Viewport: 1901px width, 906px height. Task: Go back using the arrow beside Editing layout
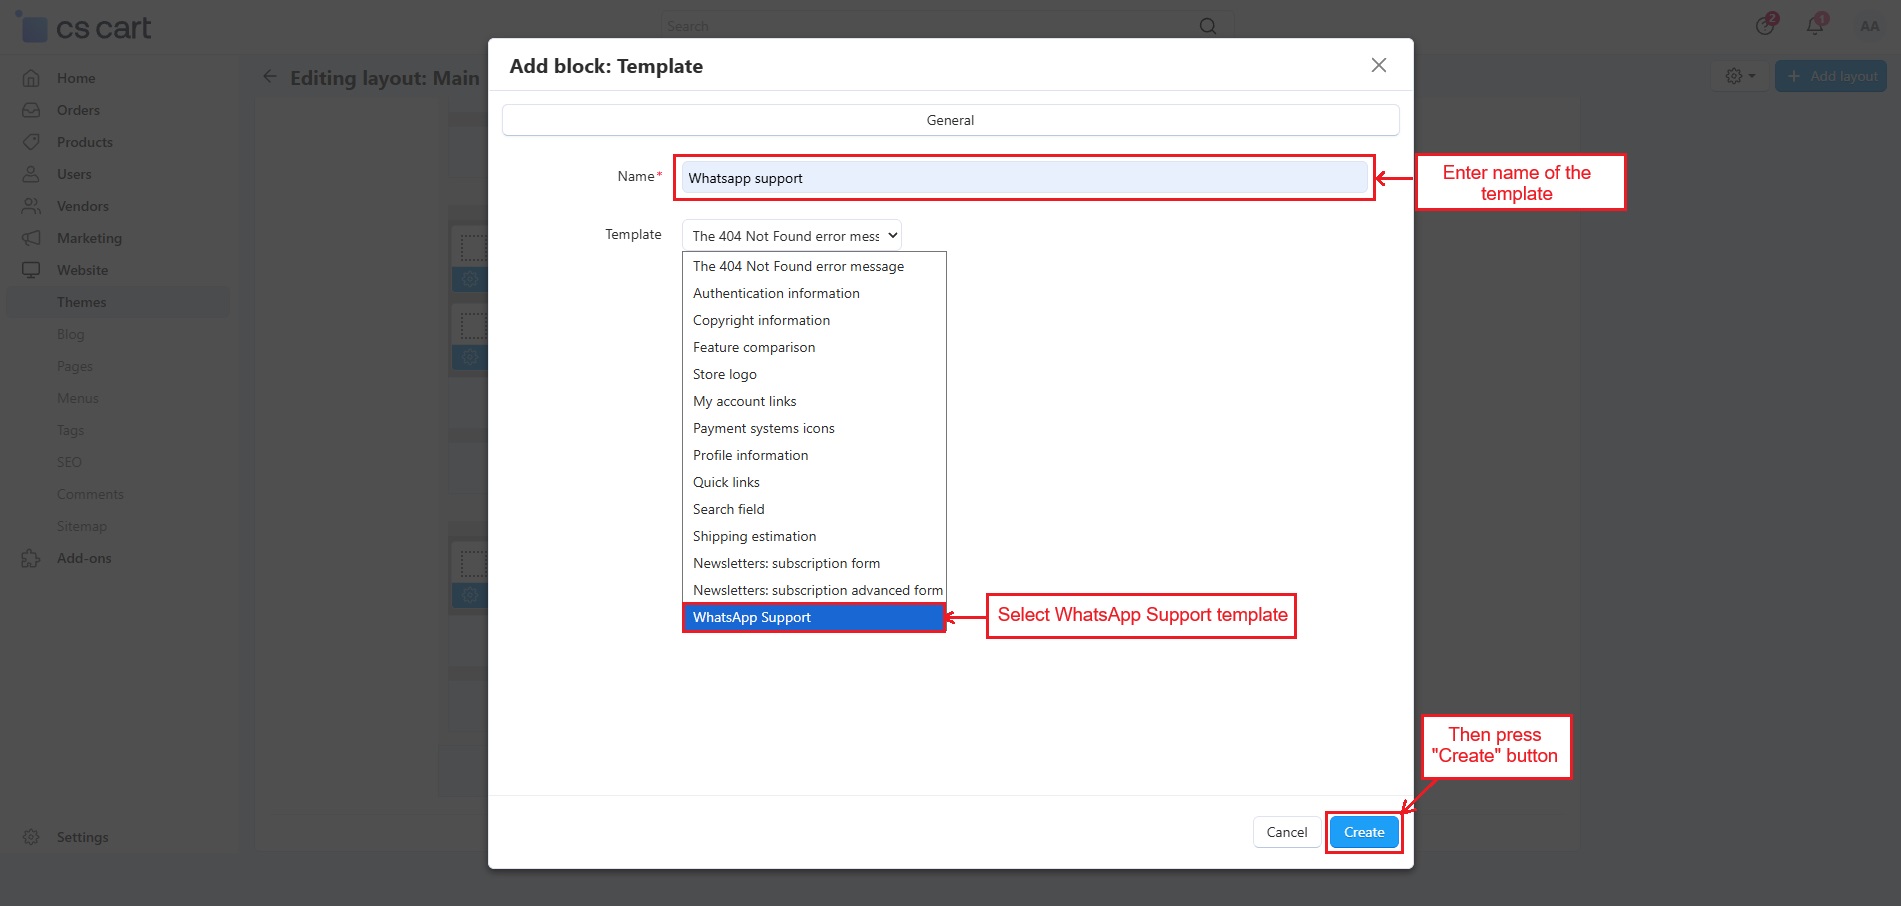[x=269, y=77]
